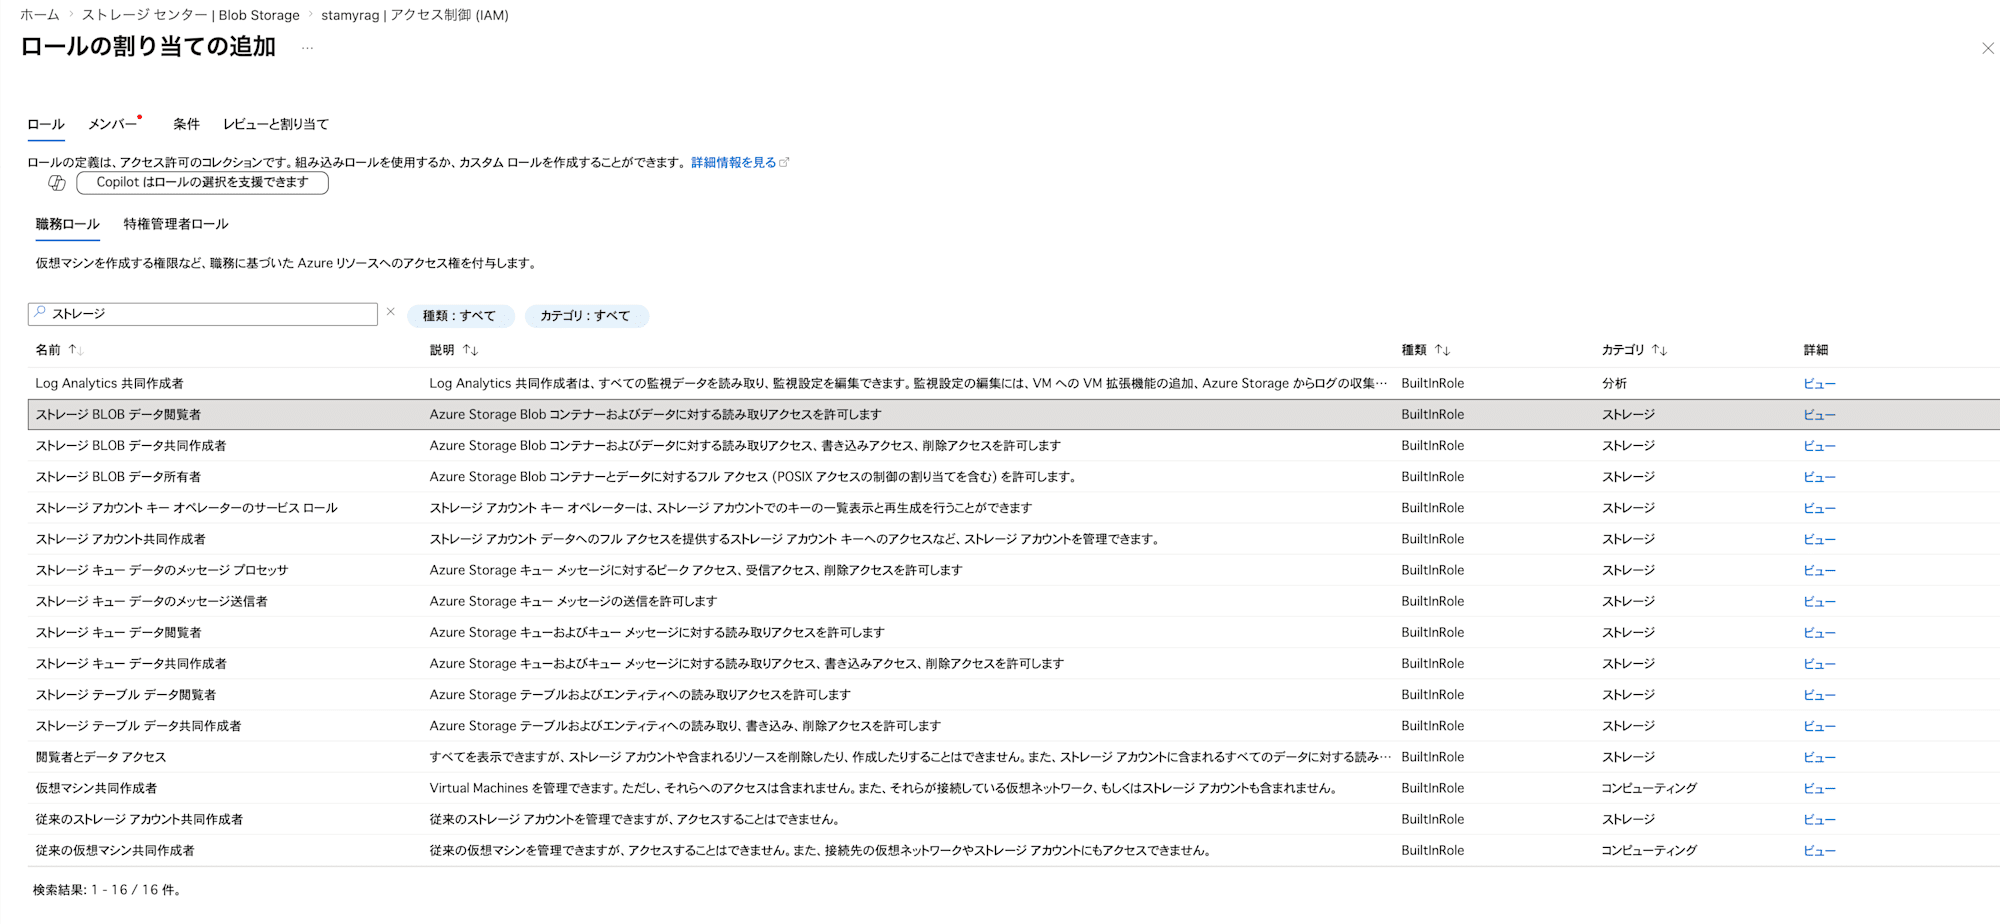Click 分析 category cell of Log Analytics
Screen dimensions: 2000x924
tap(1614, 383)
